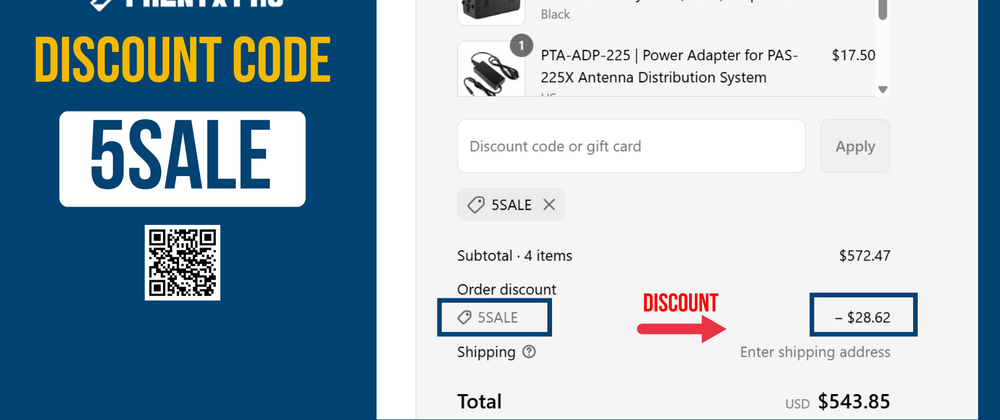The image size is (1000, 420).
Task: Click the tag icon in the 5SALE chip
Action: 476,205
